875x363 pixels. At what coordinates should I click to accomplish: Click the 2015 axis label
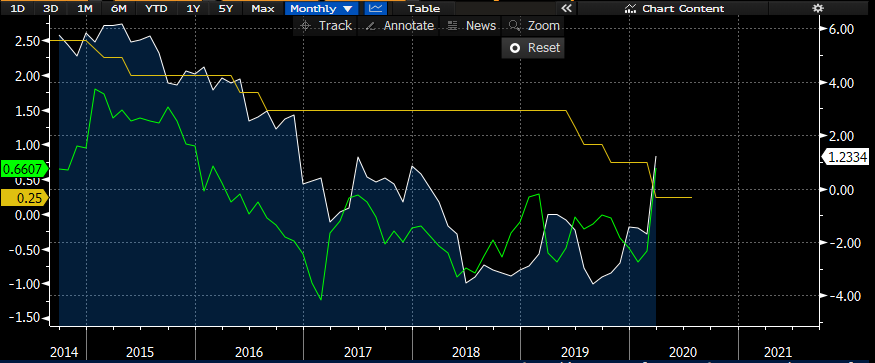[140, 352]
